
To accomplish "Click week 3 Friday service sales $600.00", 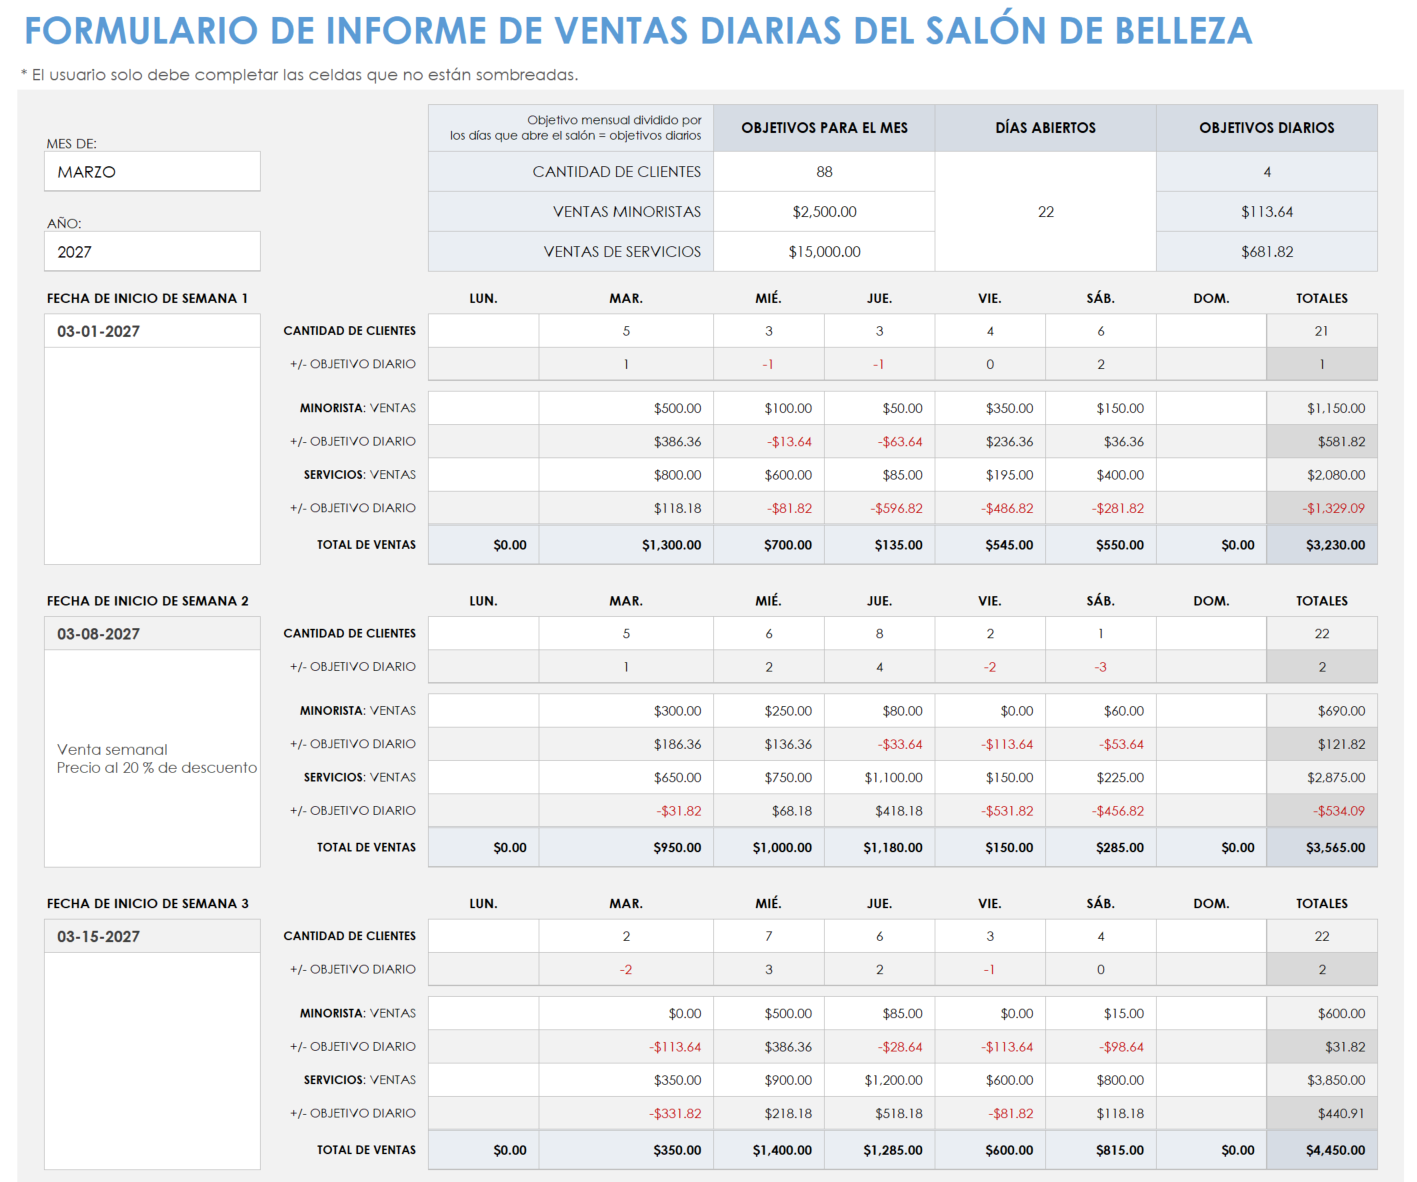I will click(x=990, y=1080).
